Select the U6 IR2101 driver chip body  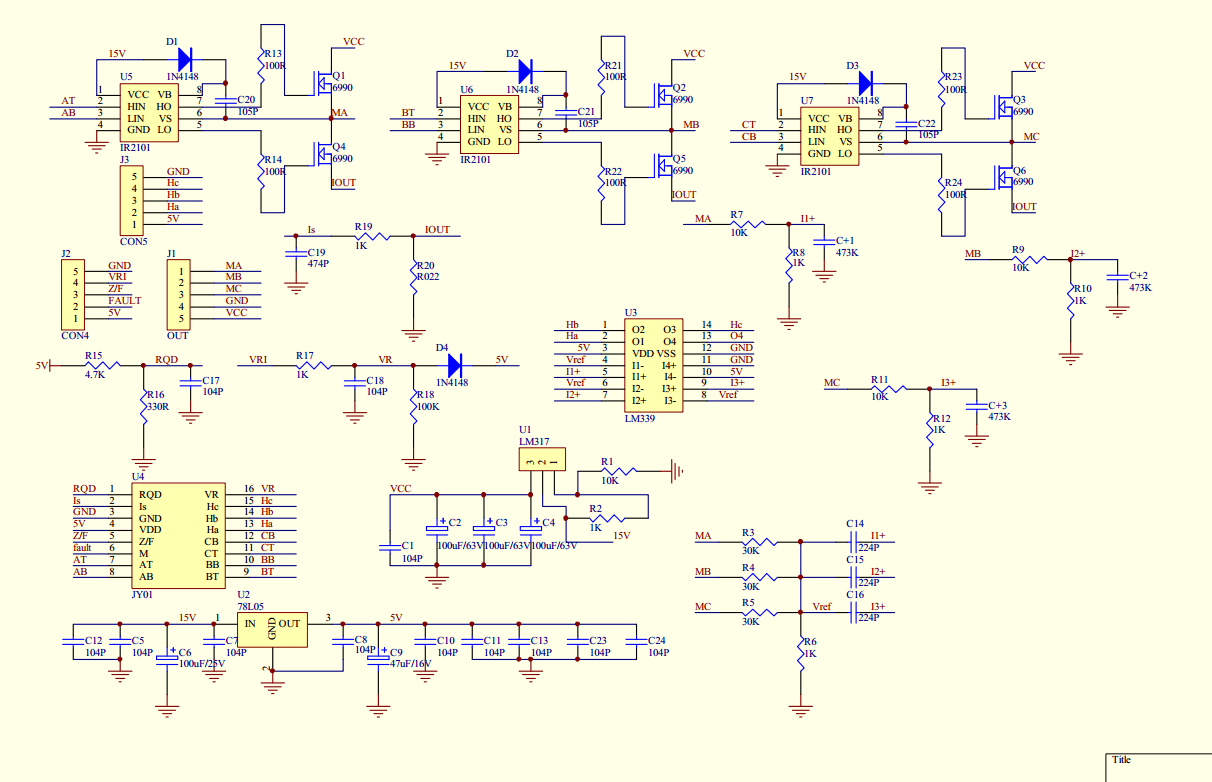coord(491,123)
